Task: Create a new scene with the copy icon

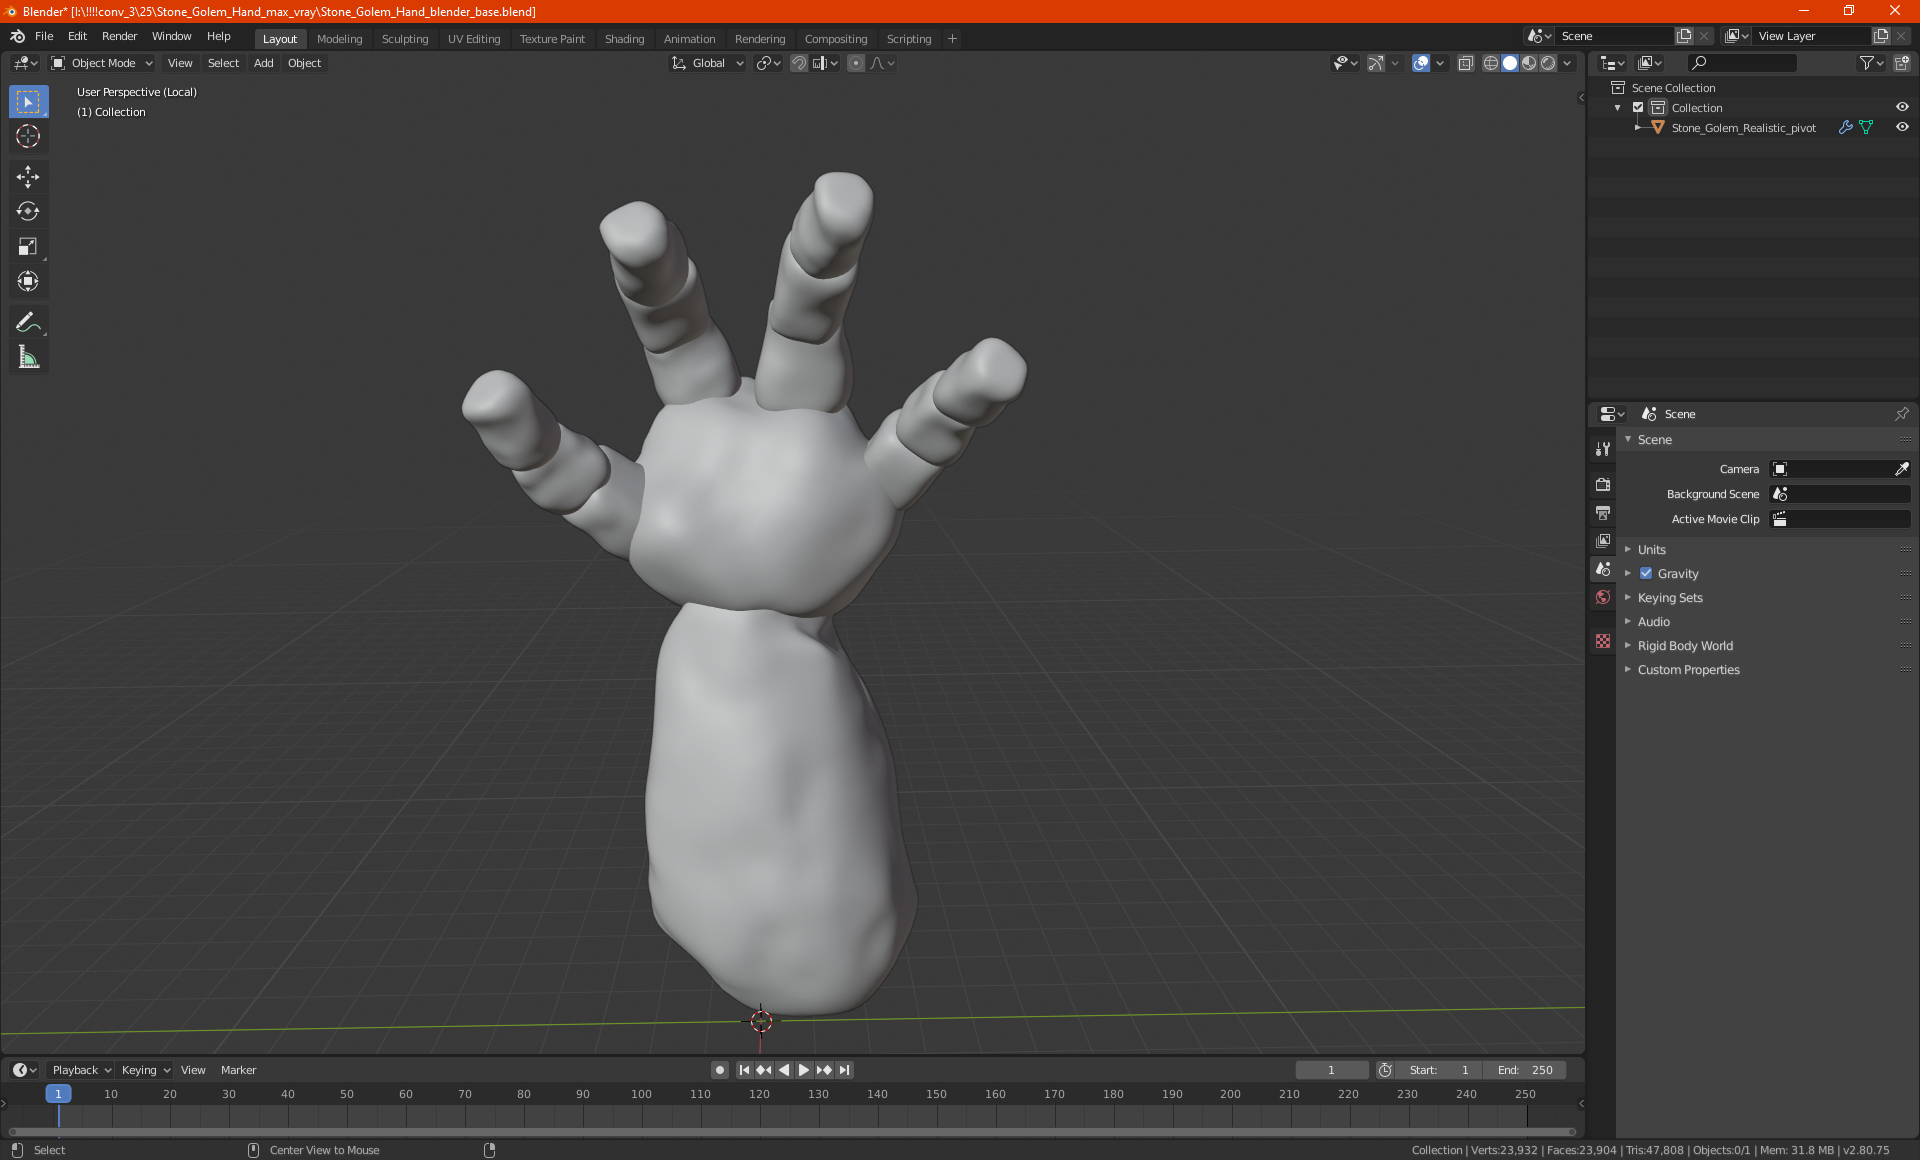Action: (1684, 36)
